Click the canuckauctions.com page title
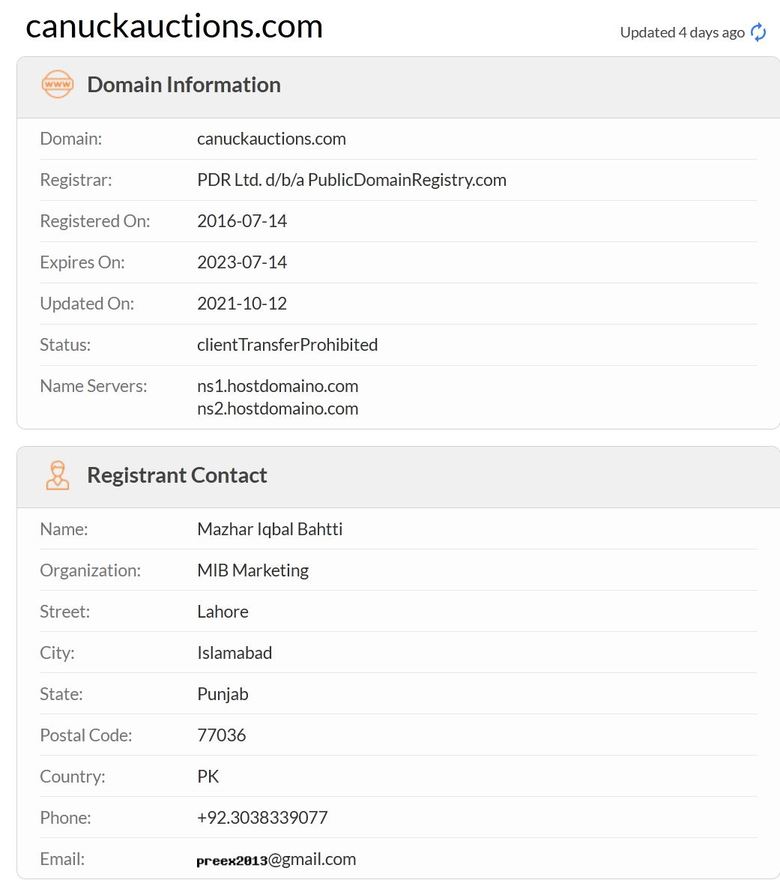780x892 pixels. [x=174, y=26]
